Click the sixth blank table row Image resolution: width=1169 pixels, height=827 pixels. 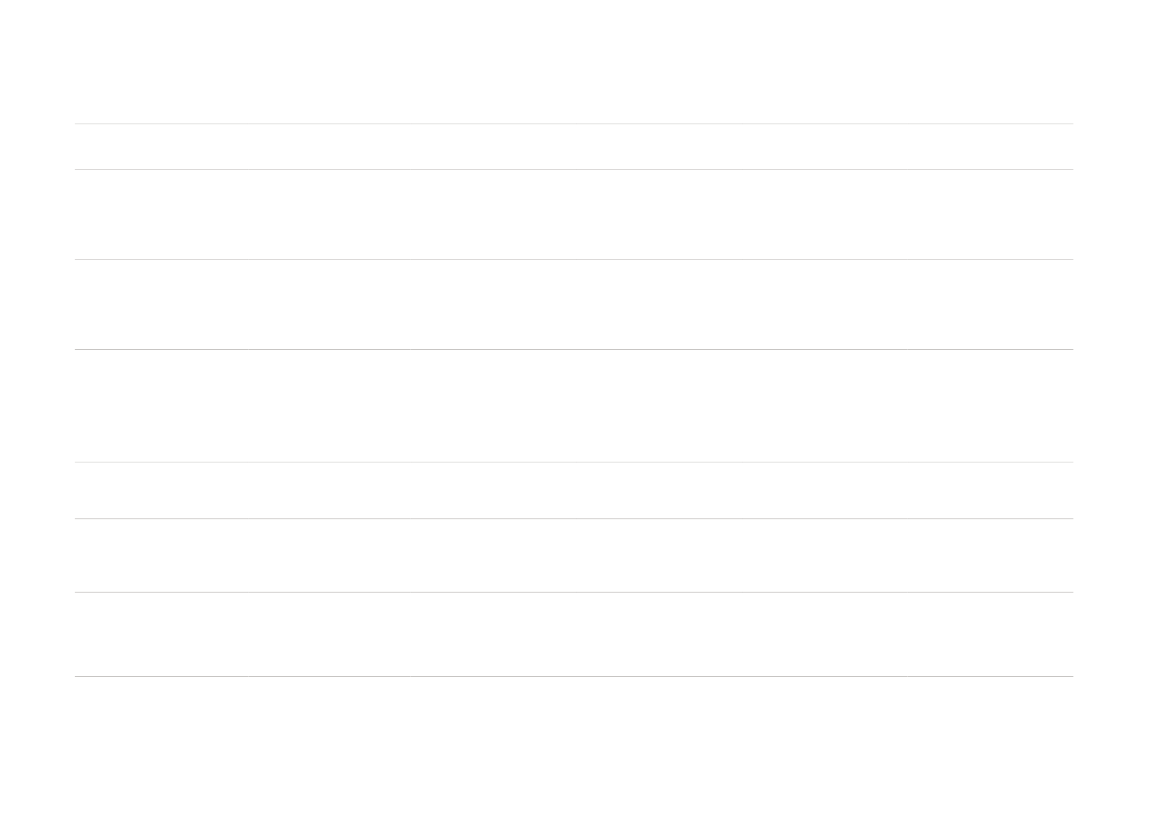click(x=573, y=556)
